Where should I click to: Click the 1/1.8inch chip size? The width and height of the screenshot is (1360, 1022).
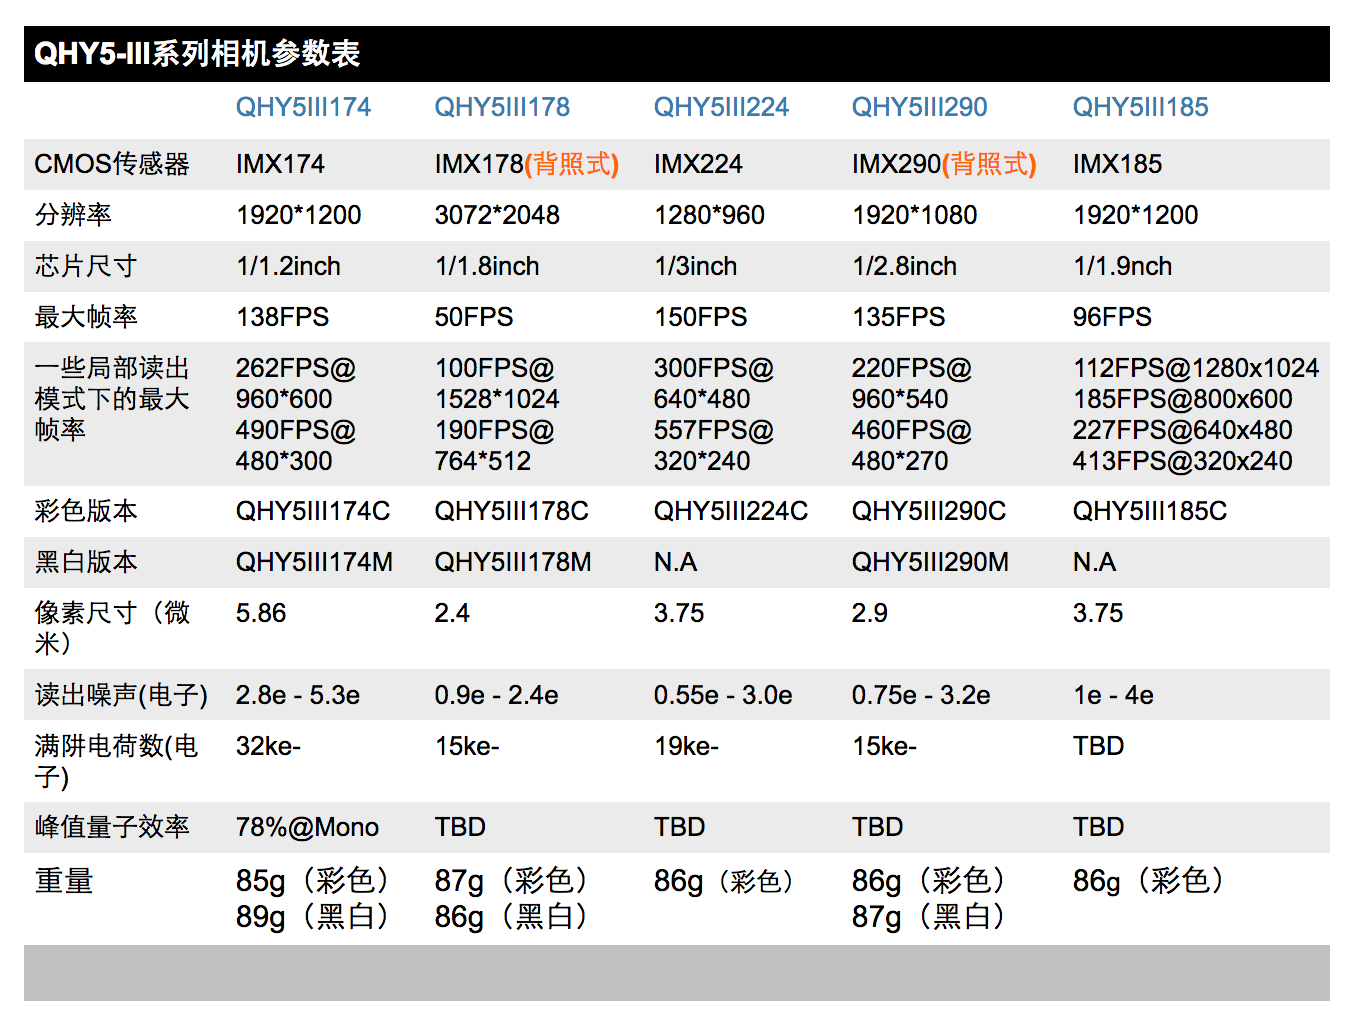[487, 266]
